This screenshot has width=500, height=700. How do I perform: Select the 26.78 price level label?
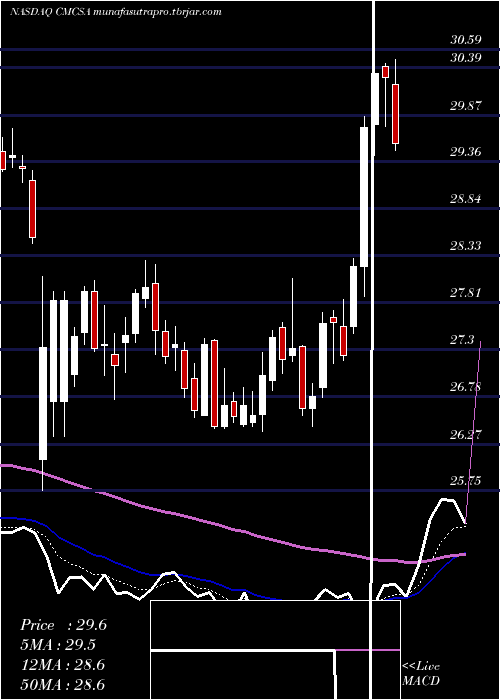click(466, 387)
